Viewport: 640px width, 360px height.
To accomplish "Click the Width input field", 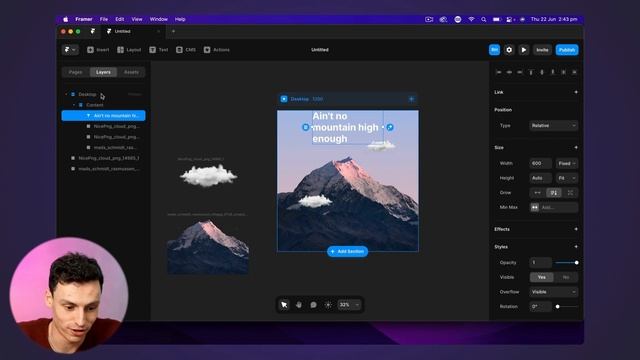I will click(x=541, y=163).
